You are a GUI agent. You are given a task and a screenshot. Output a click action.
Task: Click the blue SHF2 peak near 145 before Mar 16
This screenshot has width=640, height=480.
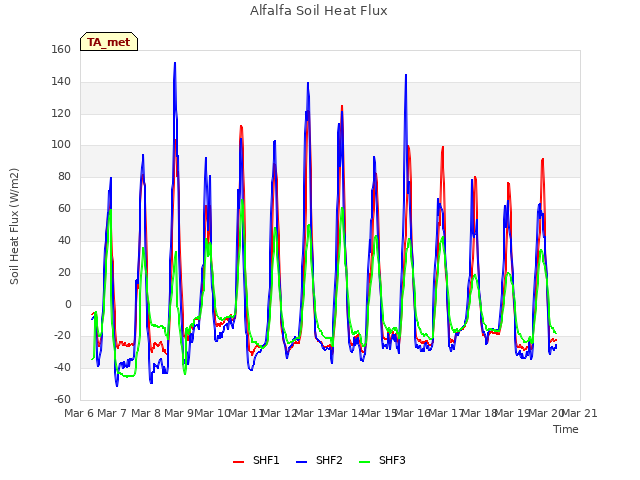(x=406, y=75)
